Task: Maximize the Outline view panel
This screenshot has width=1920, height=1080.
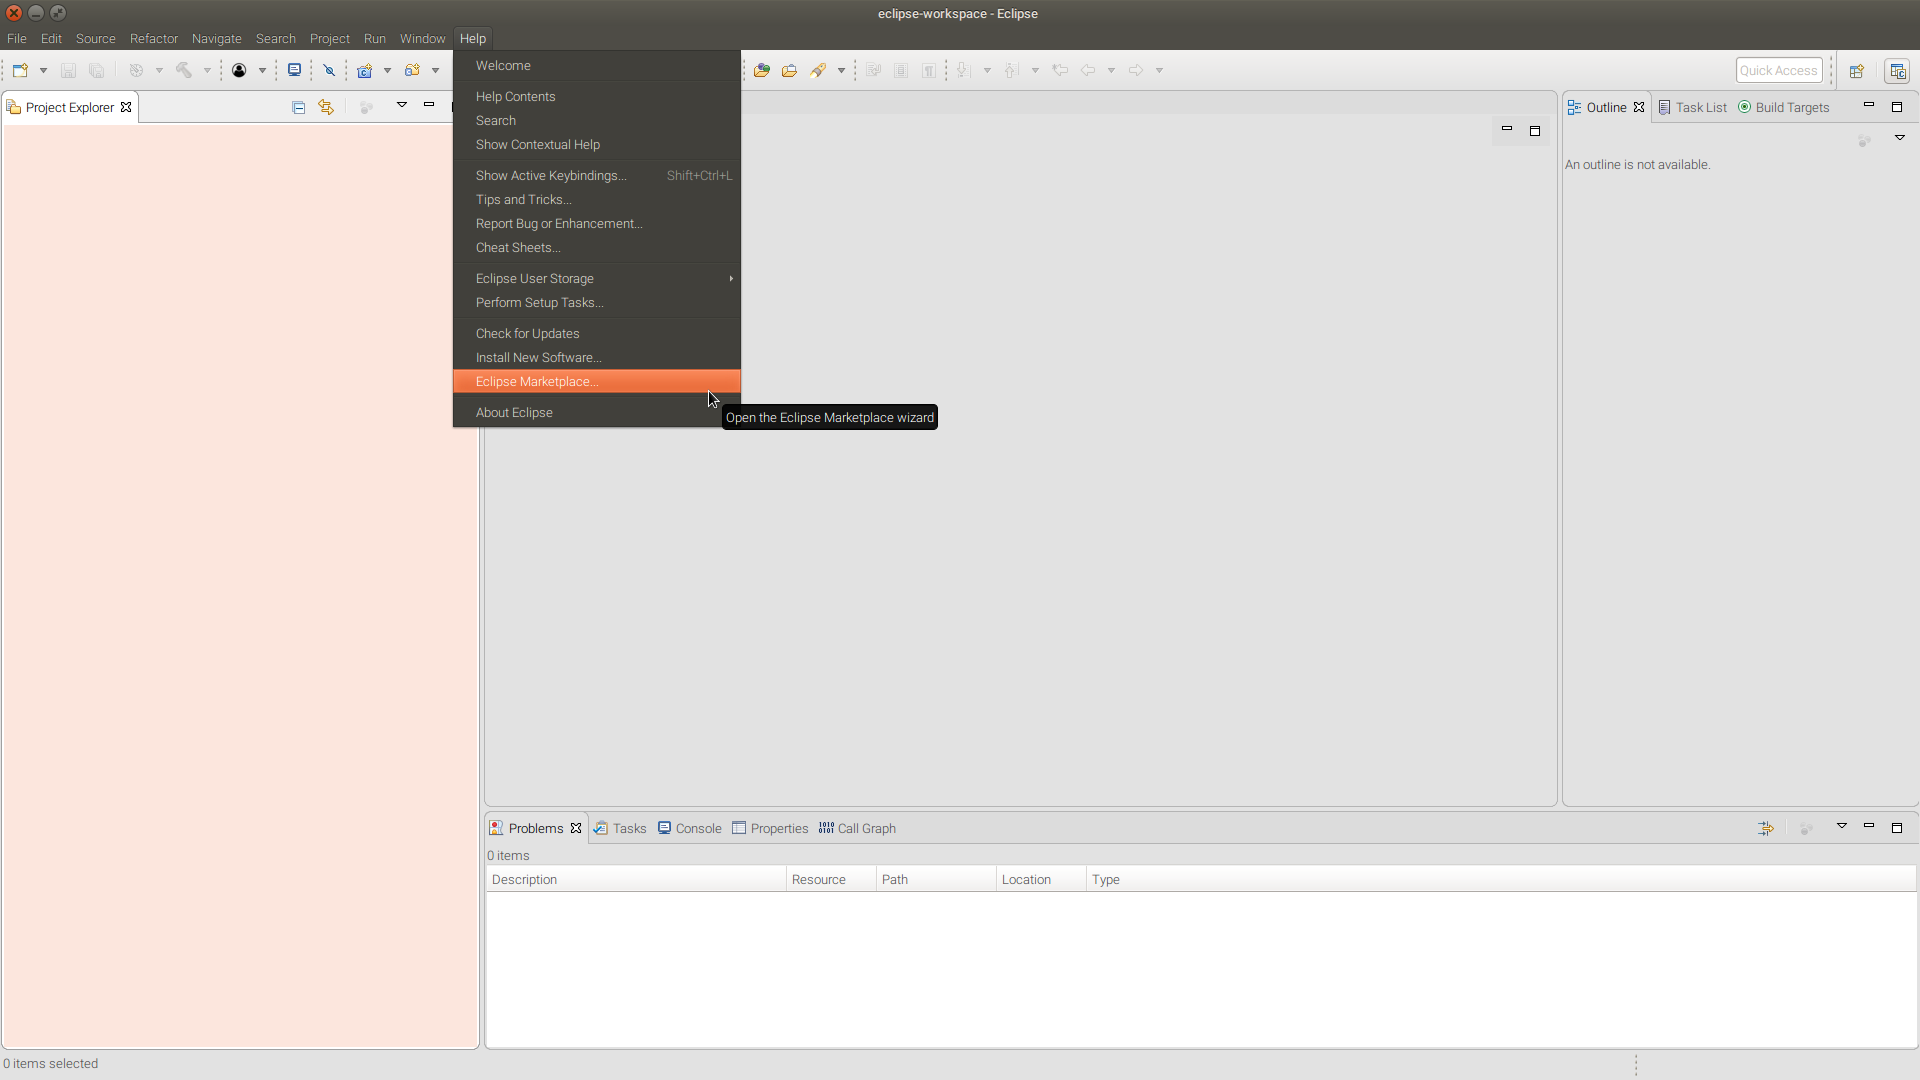Action: point(1897,106)
